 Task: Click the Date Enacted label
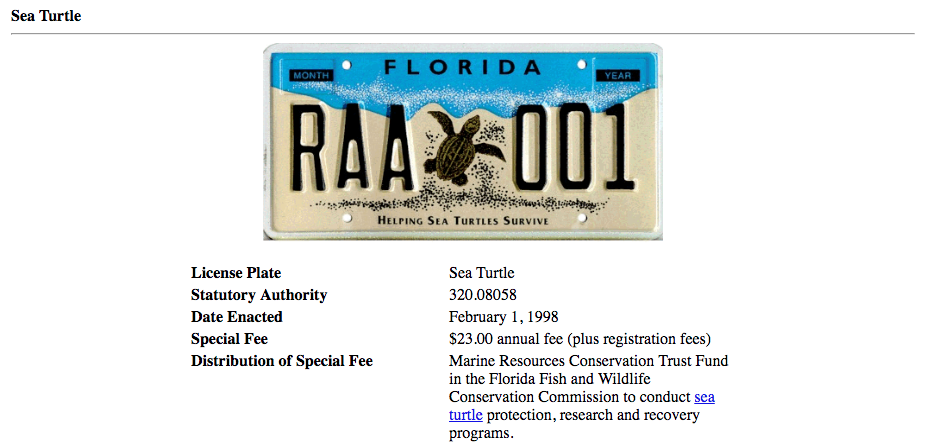click(237, 317)
